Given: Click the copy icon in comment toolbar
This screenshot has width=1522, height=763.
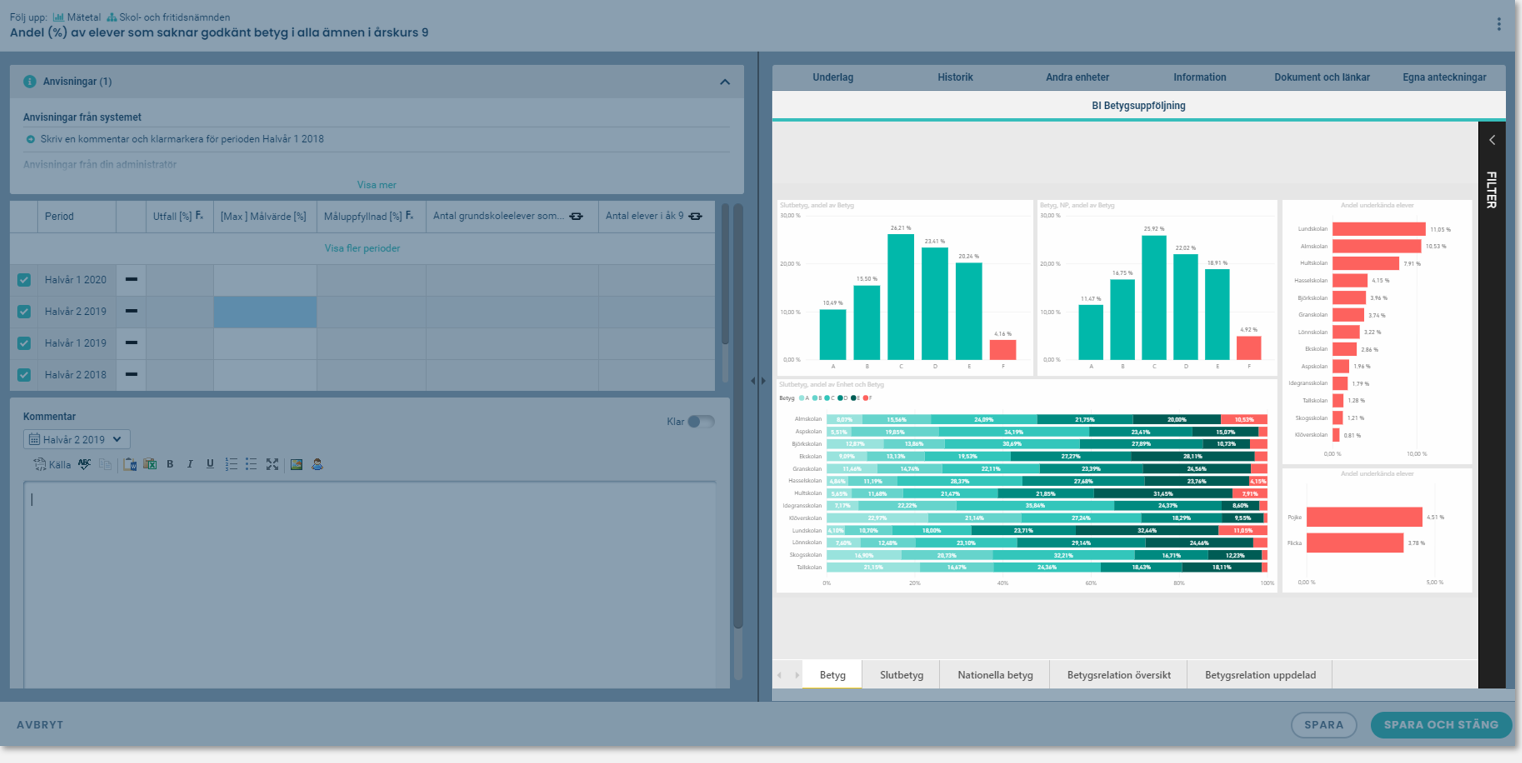Looking at the screenshot, I should tap(105, 464).
